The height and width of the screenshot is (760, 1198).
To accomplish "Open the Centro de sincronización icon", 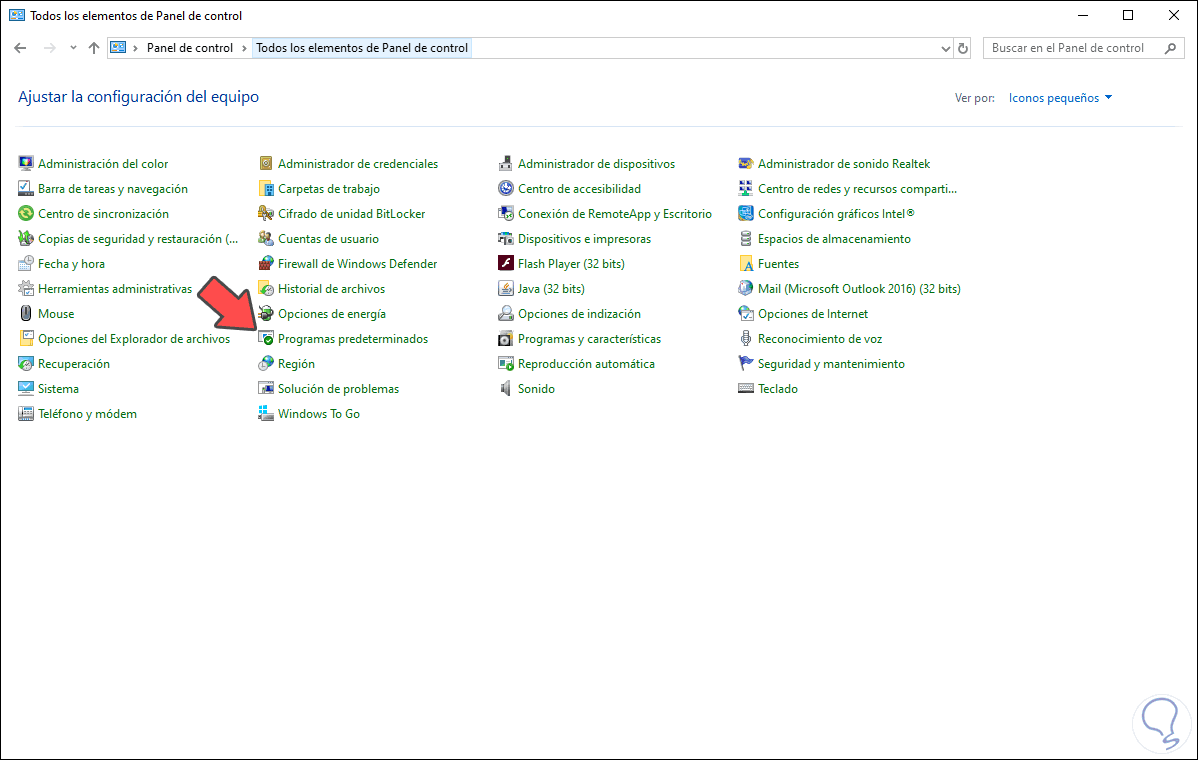I will coord(26,214).
